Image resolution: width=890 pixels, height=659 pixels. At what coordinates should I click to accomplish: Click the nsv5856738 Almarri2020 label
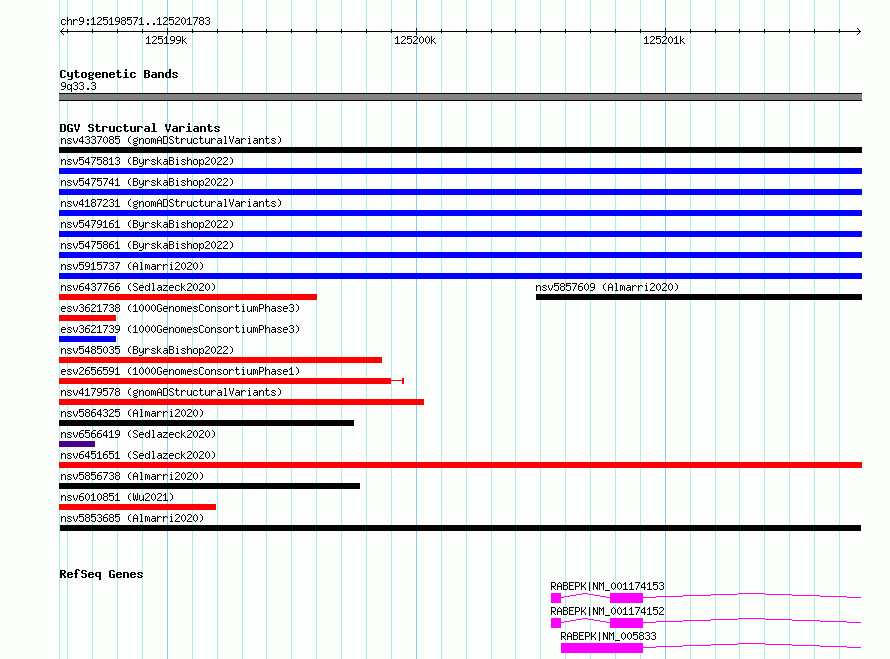pyautogui.click(x=132, y=476)
